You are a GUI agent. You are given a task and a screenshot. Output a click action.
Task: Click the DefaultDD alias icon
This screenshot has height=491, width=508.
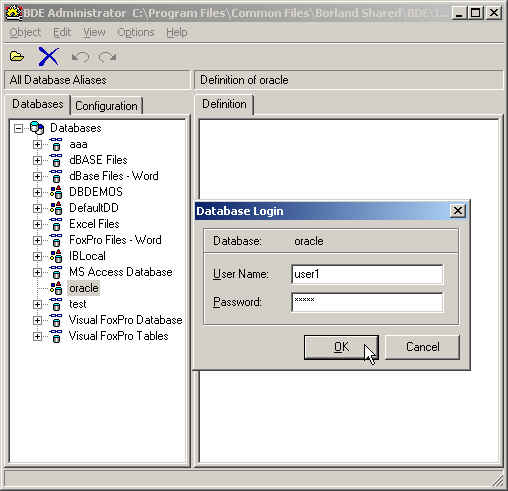(56, 208)
